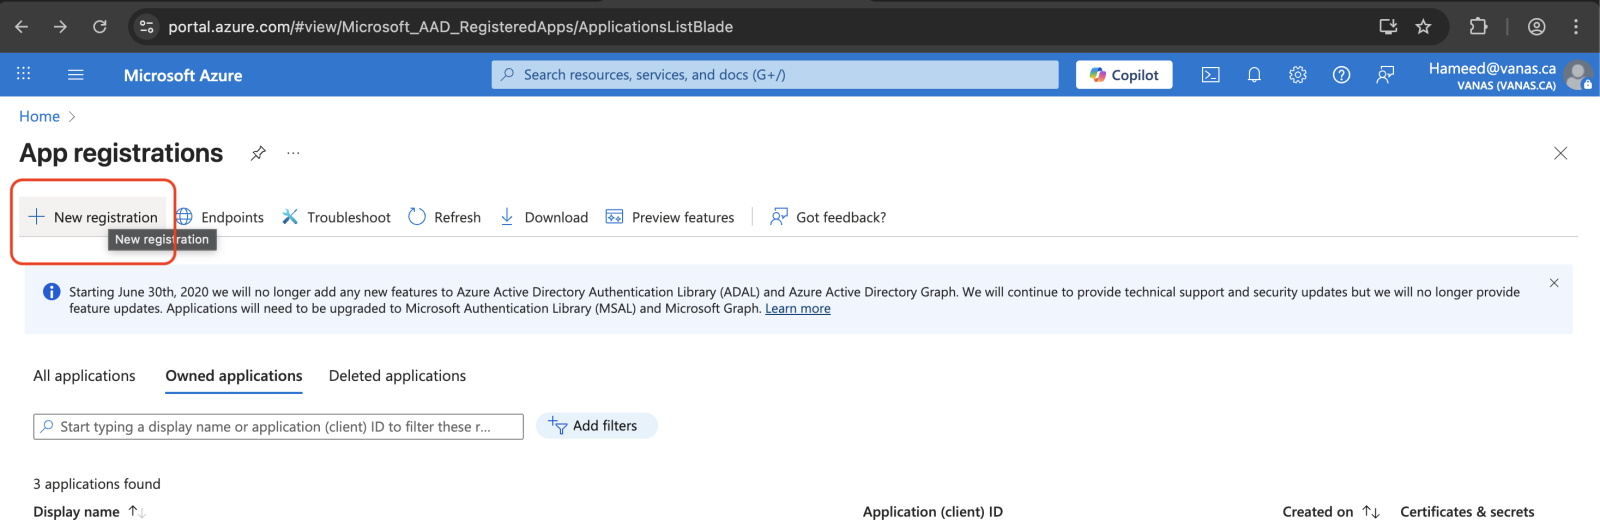Launch Cloud Shell from the header
This screenshot has width=1600, height=527.
click(x=1210, y=75)
